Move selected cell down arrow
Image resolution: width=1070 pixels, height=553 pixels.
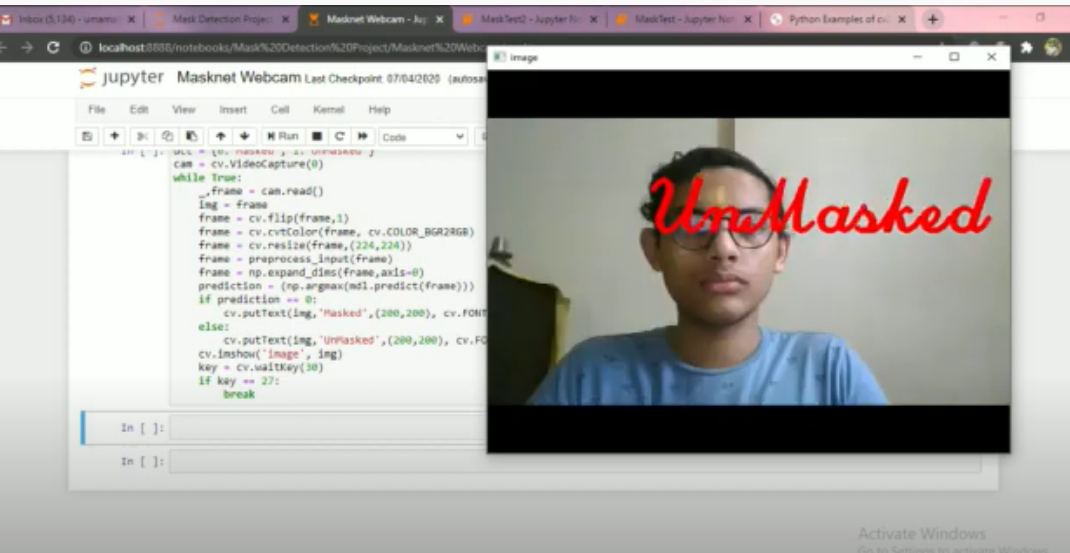(x=245, y=137)
